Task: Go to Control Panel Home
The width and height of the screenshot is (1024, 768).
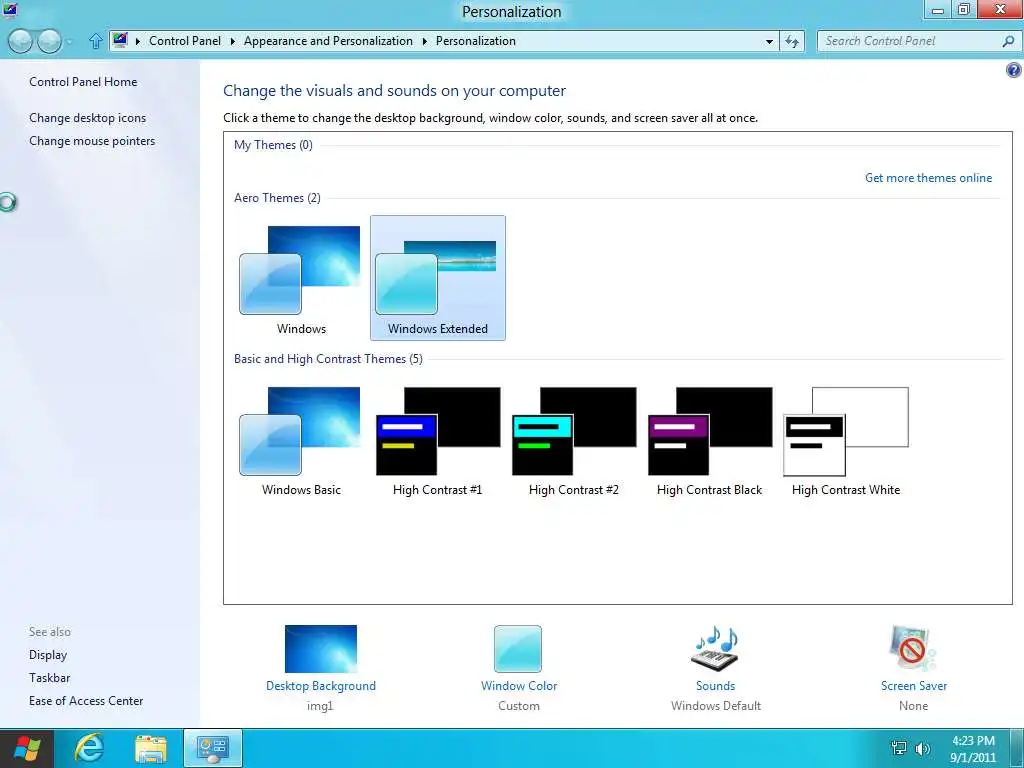Action: coord(83,82)
